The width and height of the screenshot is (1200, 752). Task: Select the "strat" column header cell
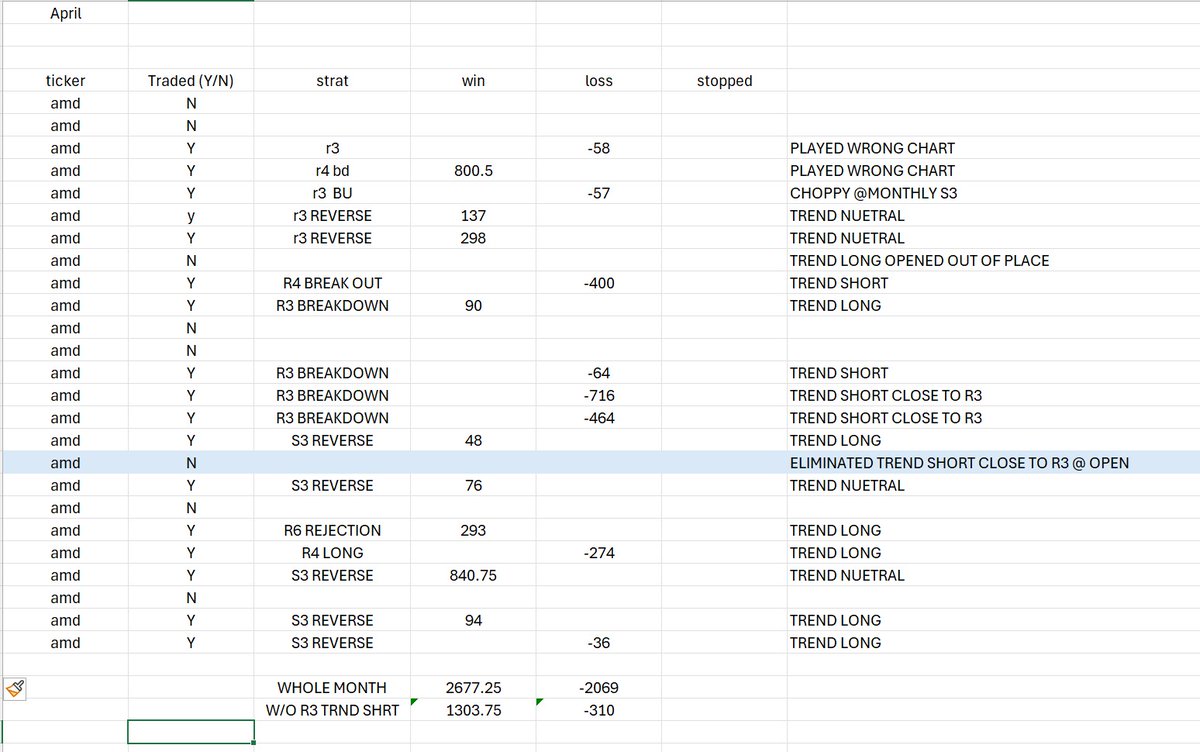click(x=332, y=81)
